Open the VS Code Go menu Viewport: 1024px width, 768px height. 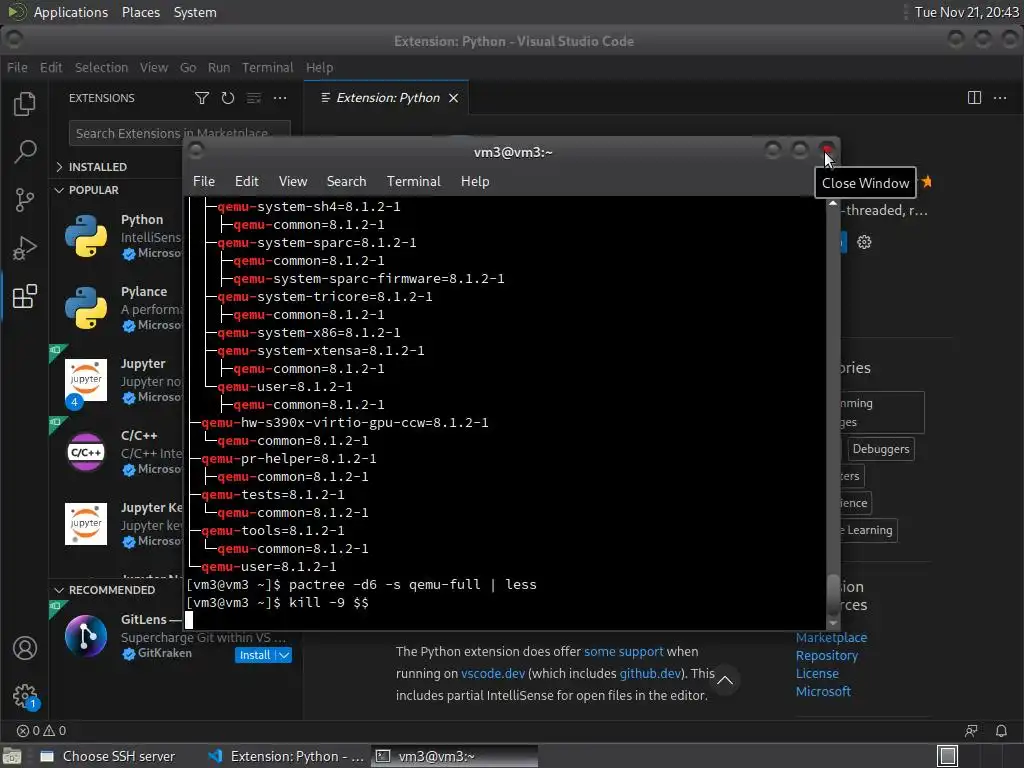(x=188, y=67)
